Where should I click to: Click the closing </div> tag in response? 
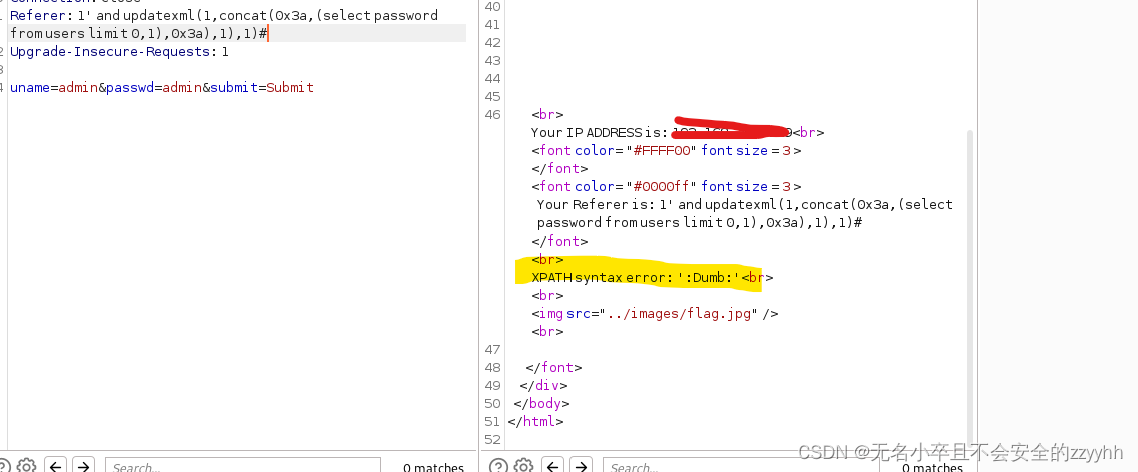544,385
